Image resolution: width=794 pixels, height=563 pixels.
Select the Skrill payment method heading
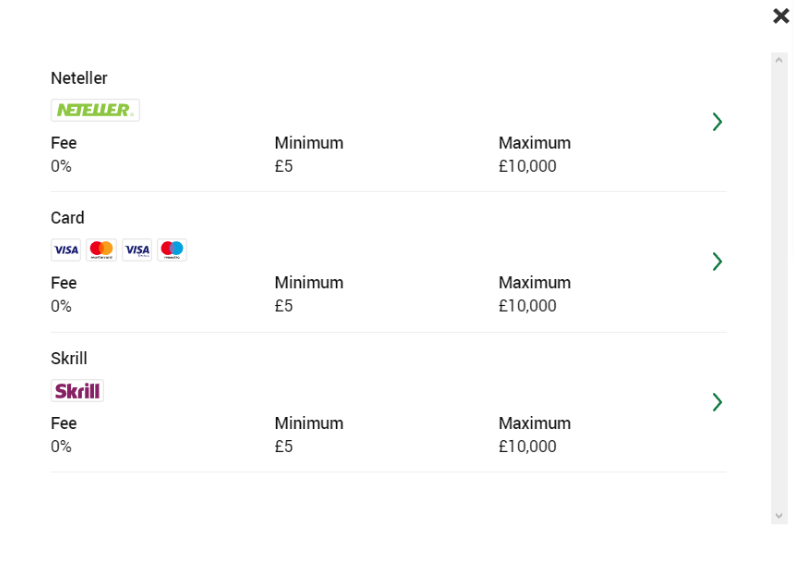point(69,358)
